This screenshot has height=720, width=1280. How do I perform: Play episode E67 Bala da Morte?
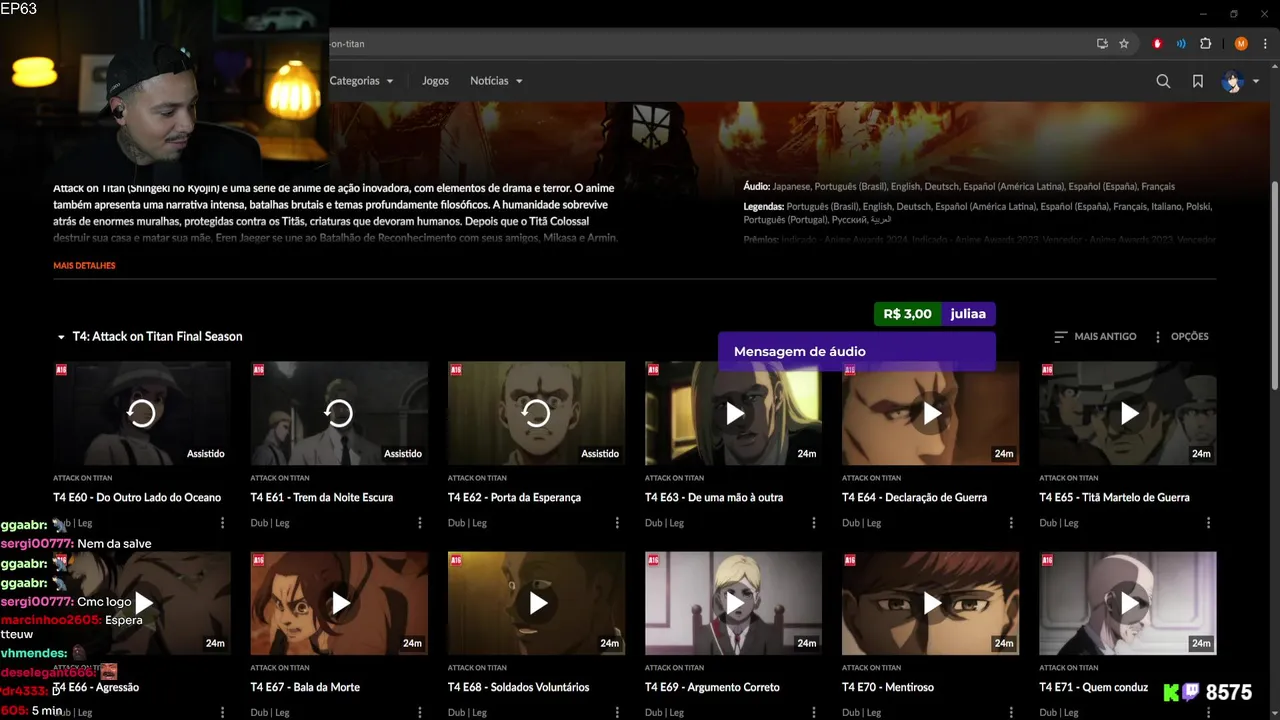(x=339, y=603)
